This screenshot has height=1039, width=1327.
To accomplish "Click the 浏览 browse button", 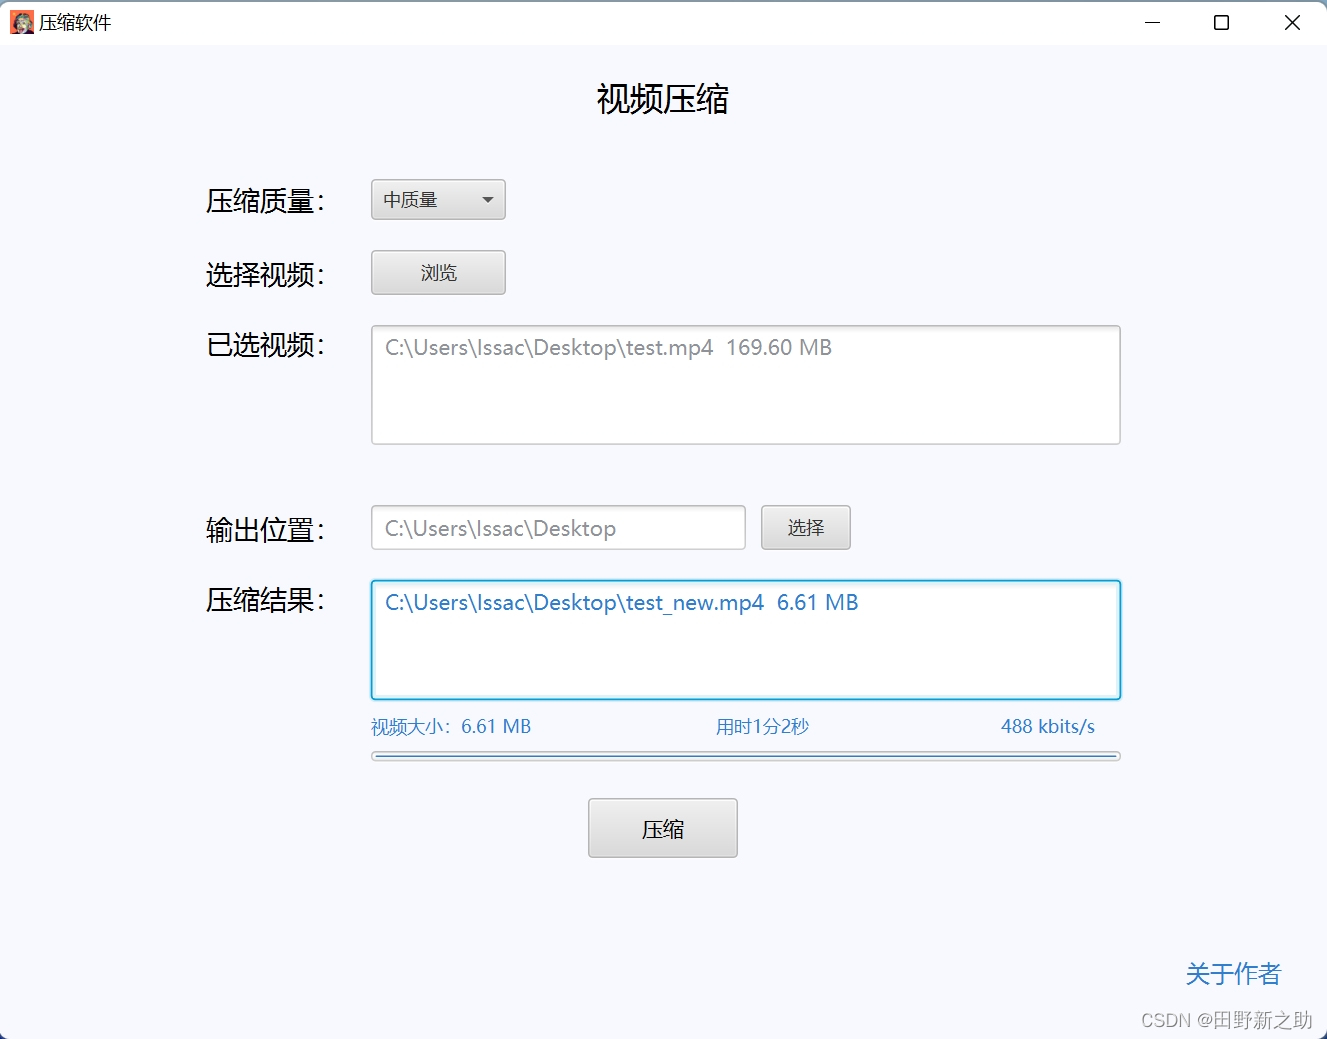I will click(438, 273).
